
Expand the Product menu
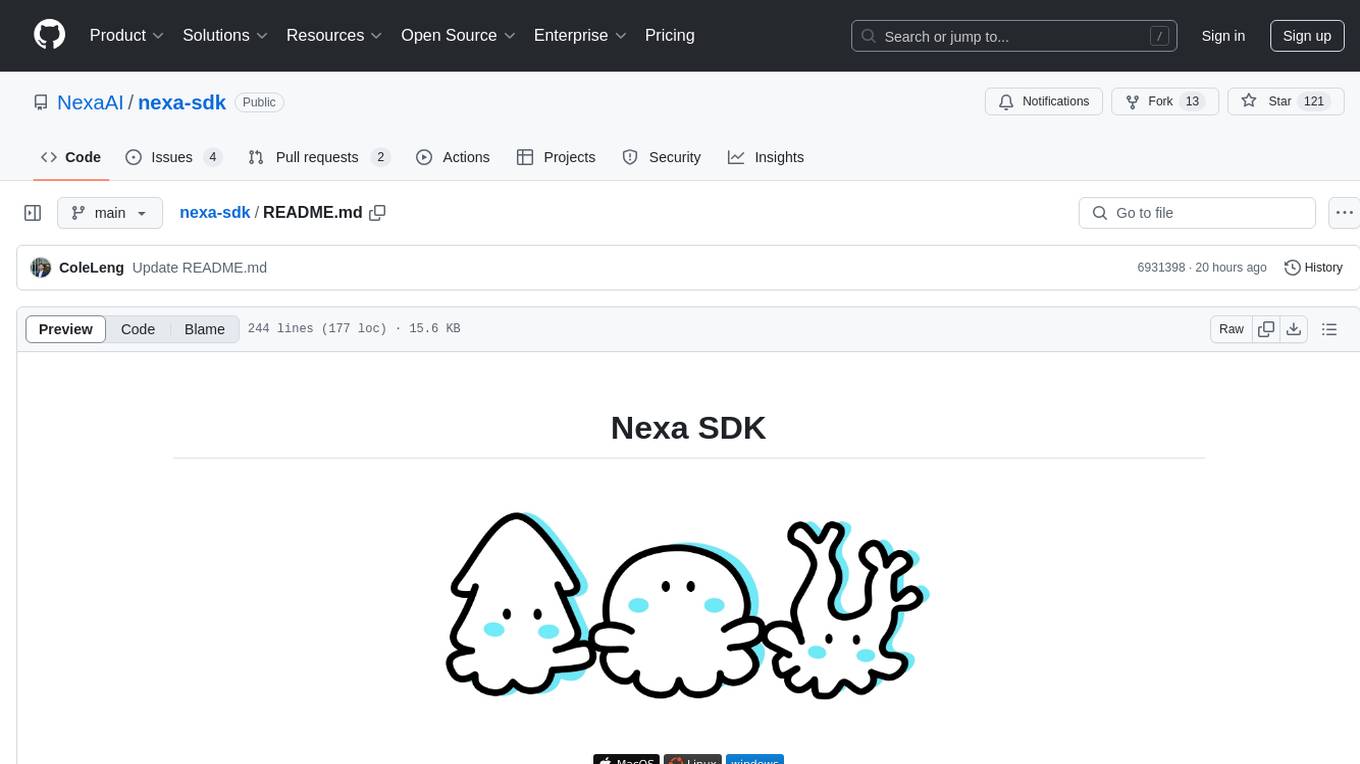coord(127,35)
